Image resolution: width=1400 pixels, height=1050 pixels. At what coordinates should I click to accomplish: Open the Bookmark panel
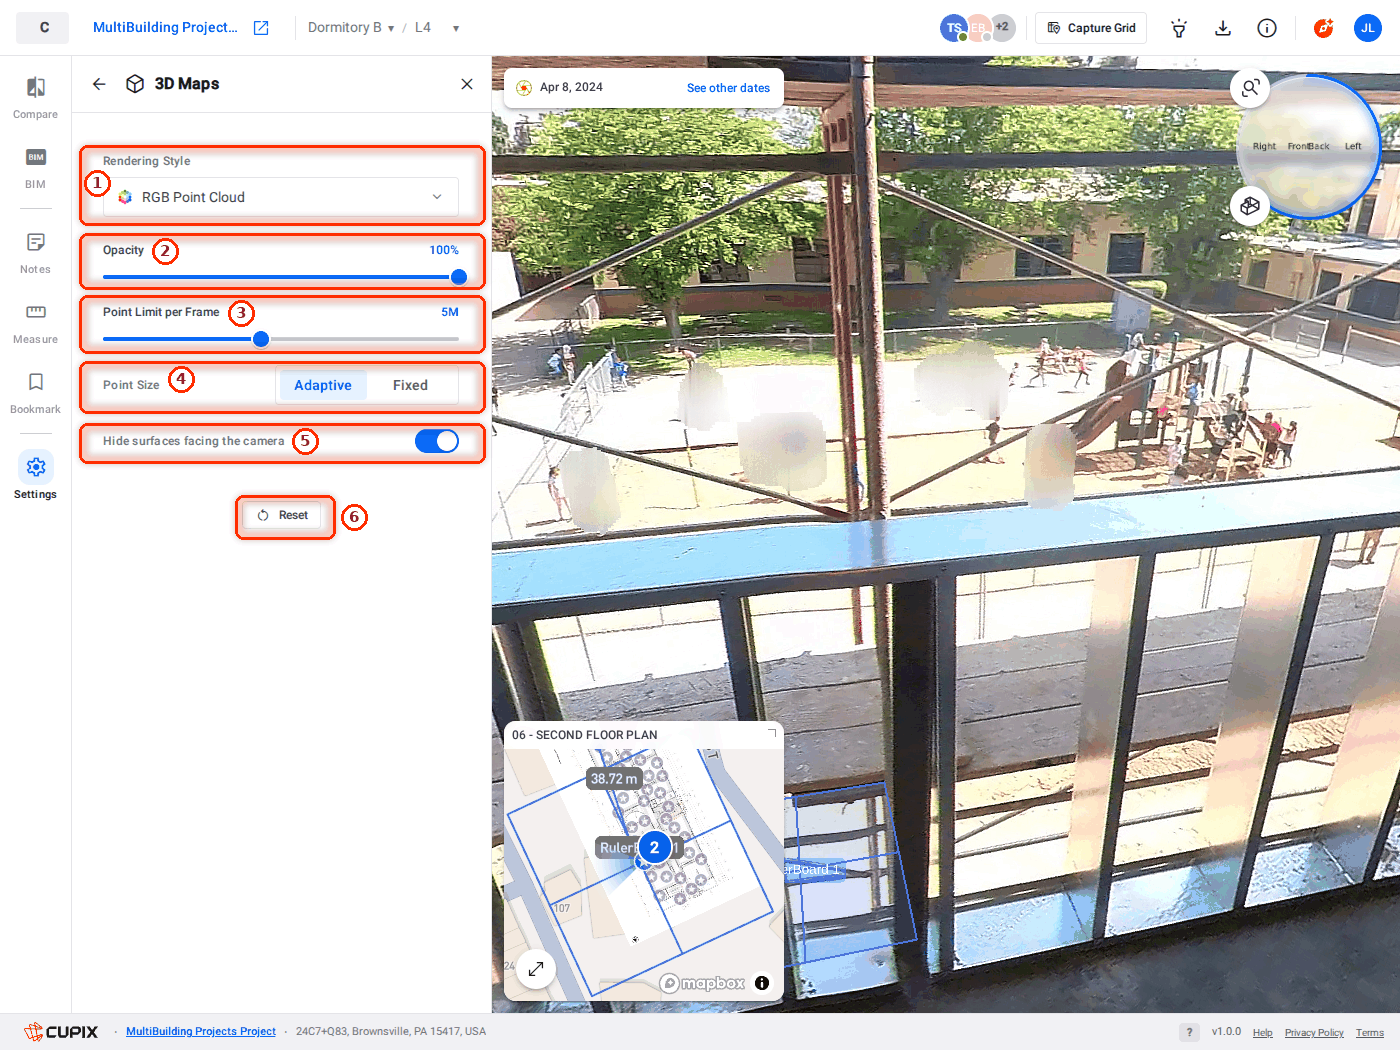tap(35, 393)
